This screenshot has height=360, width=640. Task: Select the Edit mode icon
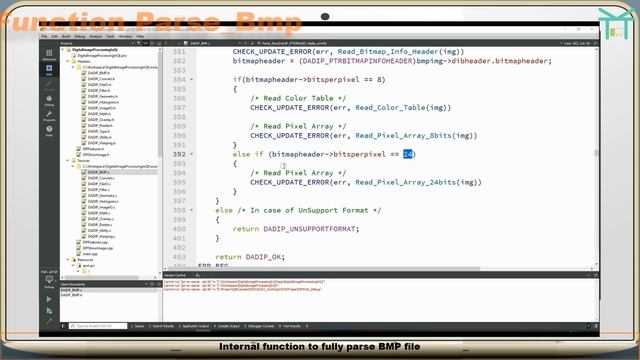49,70
